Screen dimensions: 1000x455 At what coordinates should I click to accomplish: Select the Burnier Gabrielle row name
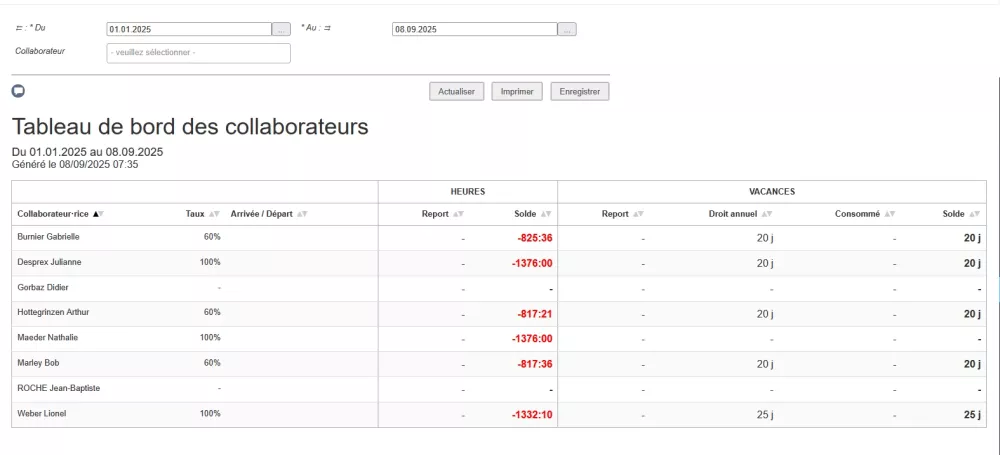click(x=48, y=237)
